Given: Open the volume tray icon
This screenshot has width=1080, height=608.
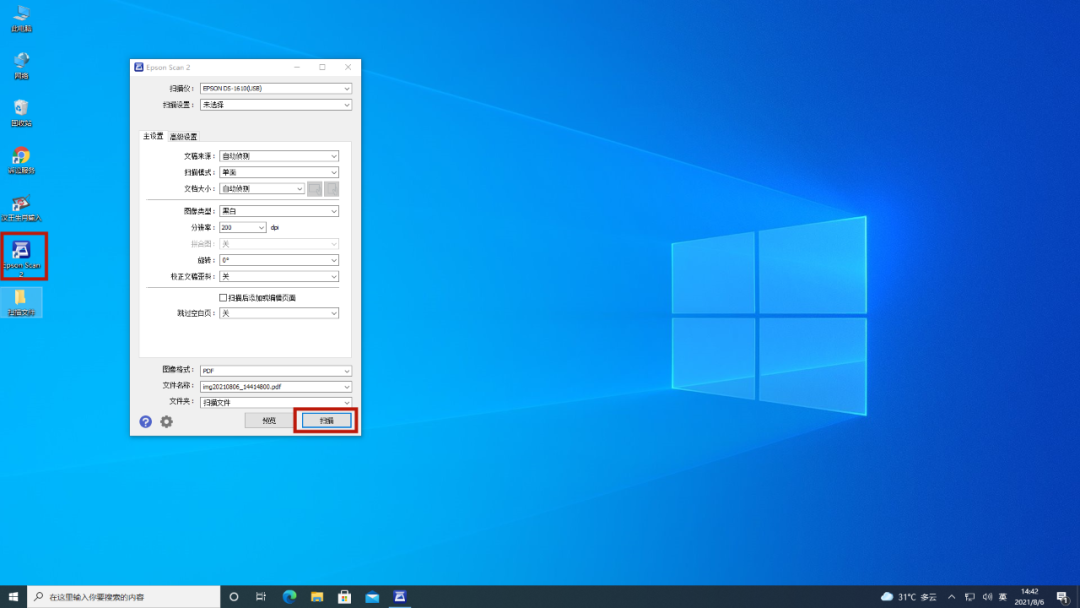Looking at the screenshot, I should click(987, 596).
